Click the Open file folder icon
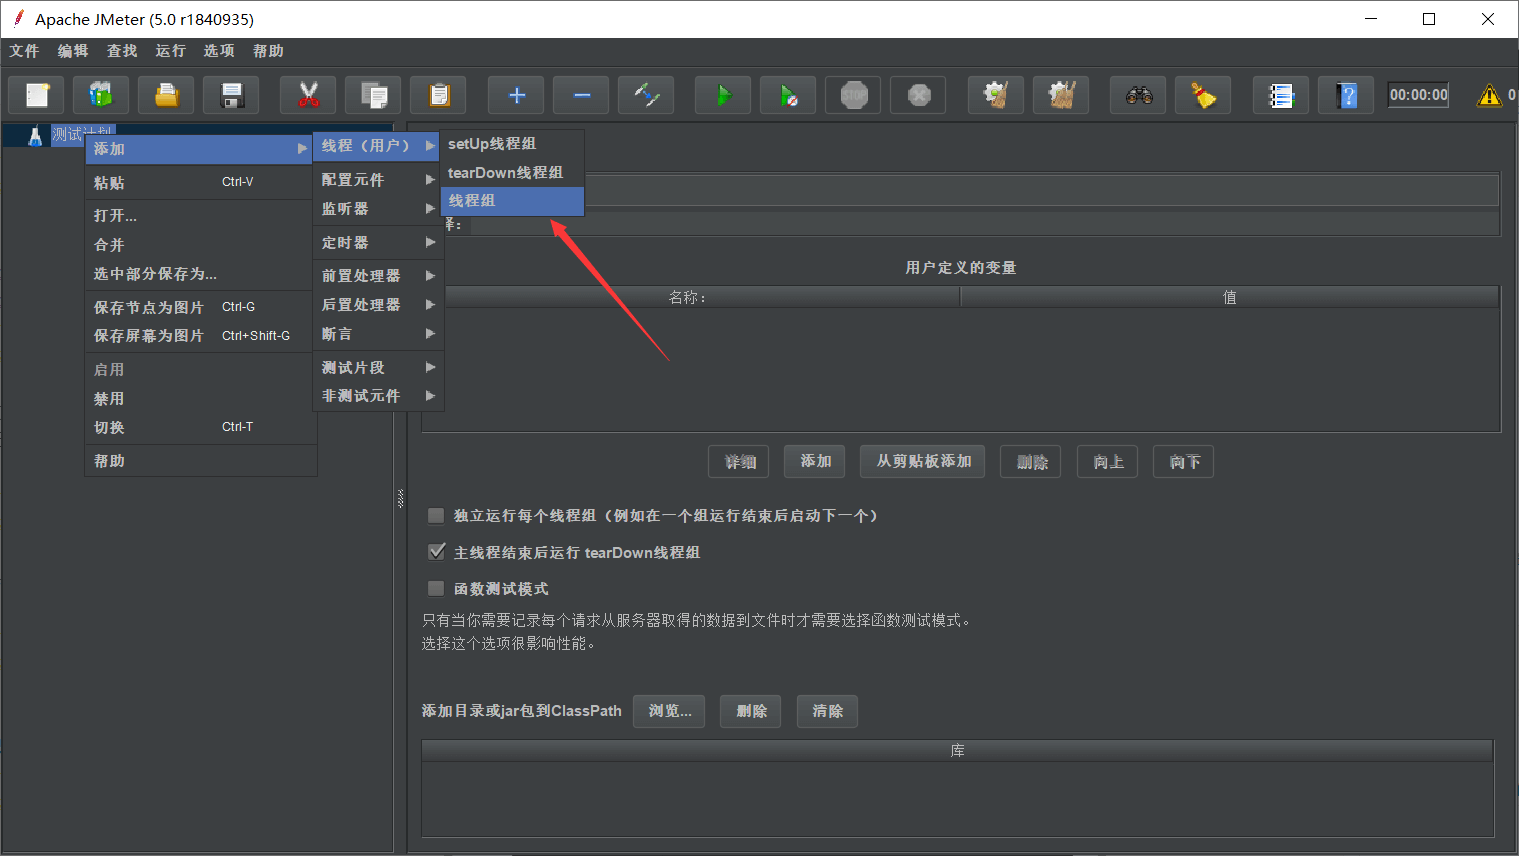The image size is (1519, 856). pyautogui.click(x=166, y=95)
